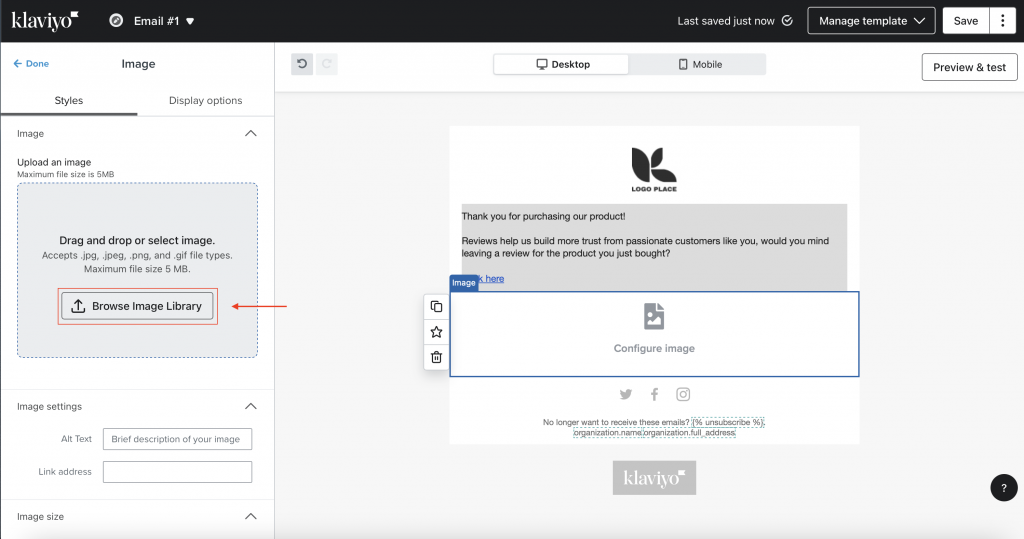This screenshot has width=1024, height=539.
Task: Collapse the Image settings section
Action: click(x=251, y=406)
